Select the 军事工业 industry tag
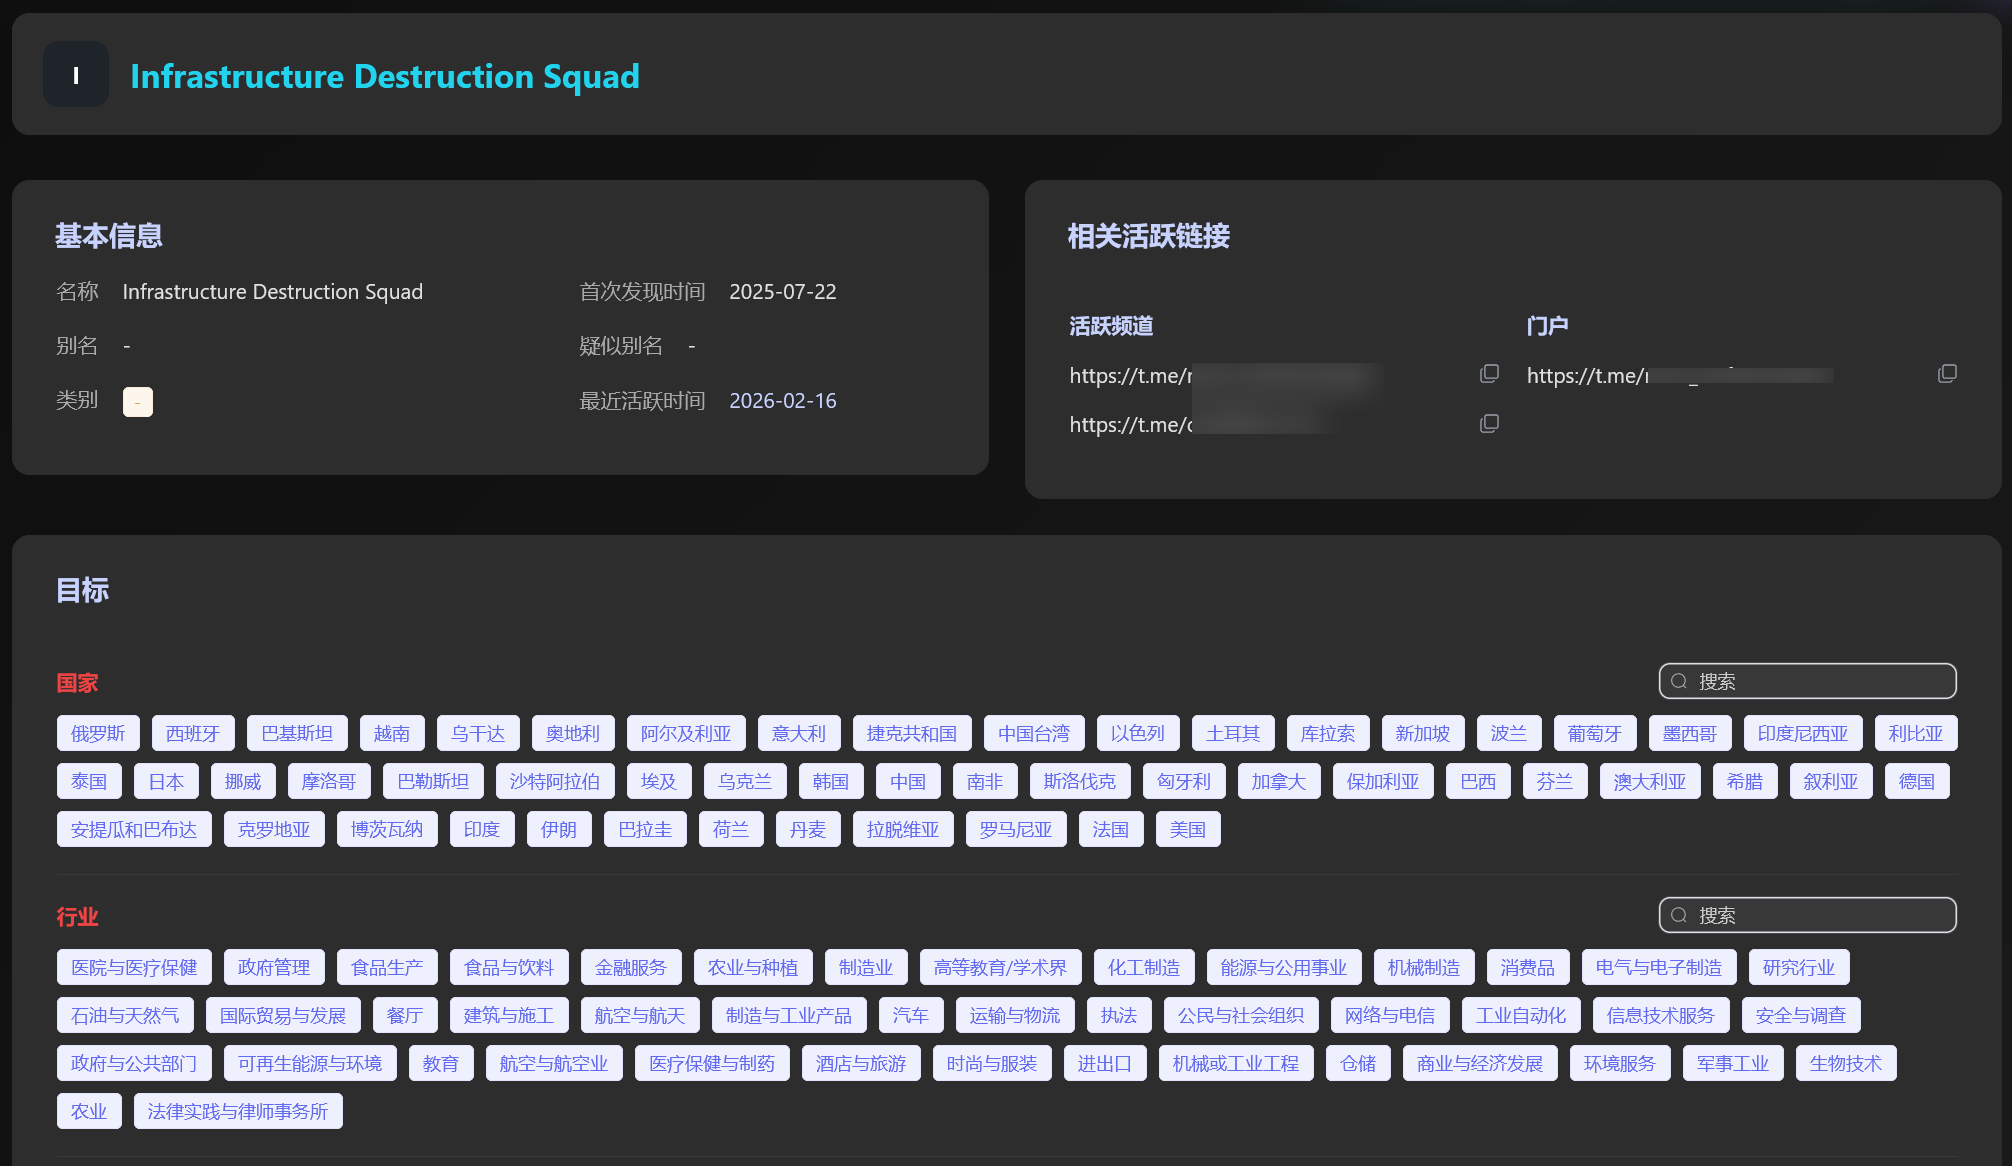2012x1166 pixels. tap(1732, 1063)
